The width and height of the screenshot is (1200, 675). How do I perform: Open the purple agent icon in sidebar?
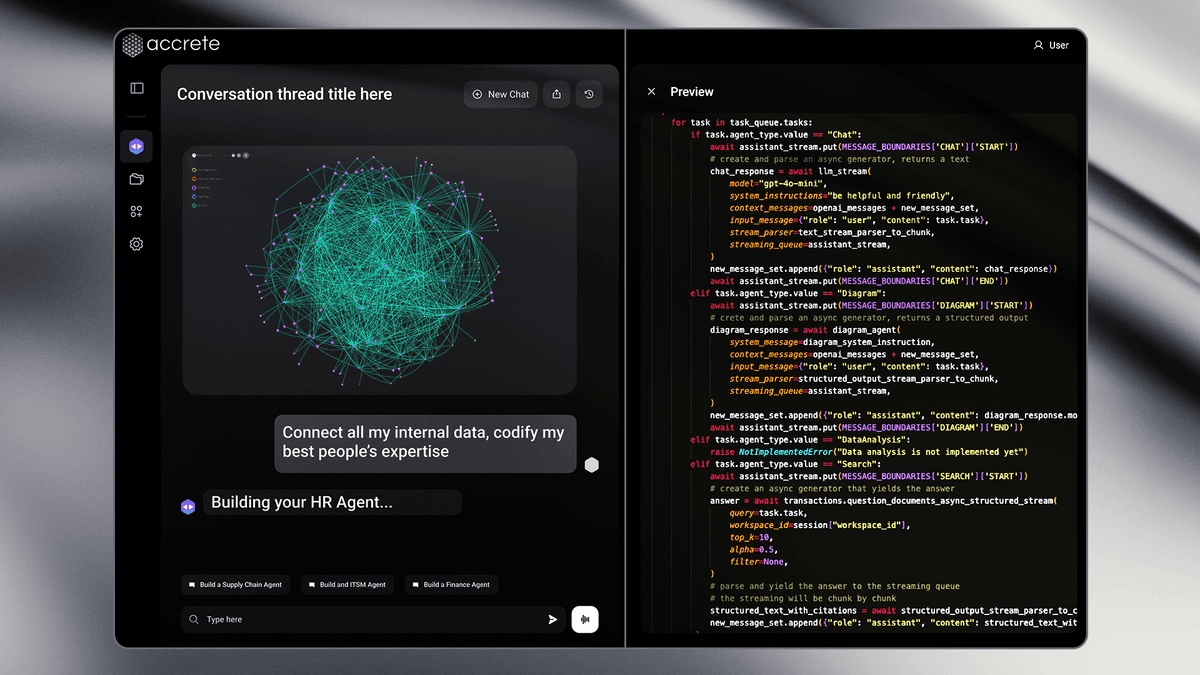click(x=137, y=146)
